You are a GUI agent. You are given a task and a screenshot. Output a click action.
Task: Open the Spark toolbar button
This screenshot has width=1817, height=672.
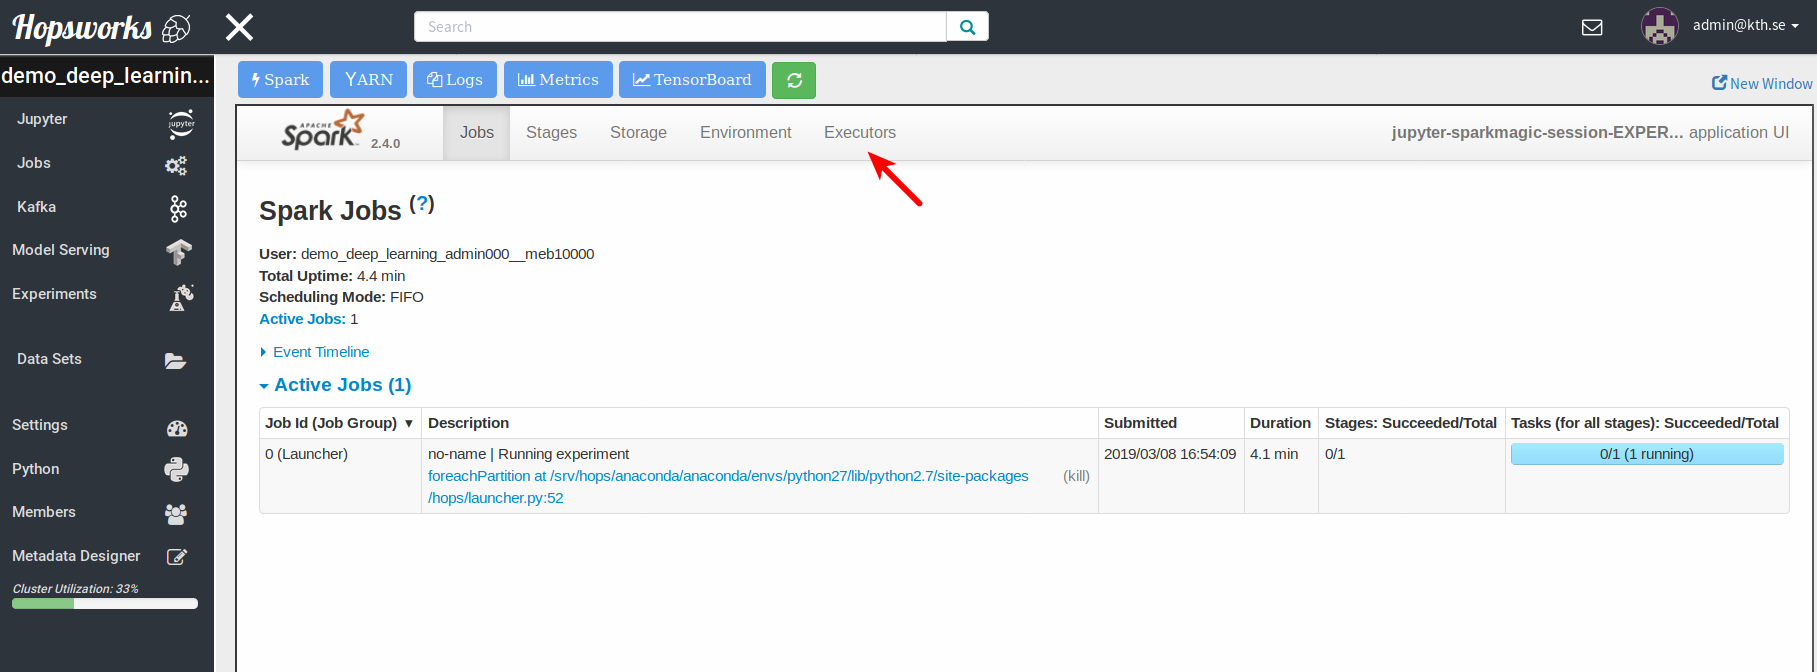point(280,80)
